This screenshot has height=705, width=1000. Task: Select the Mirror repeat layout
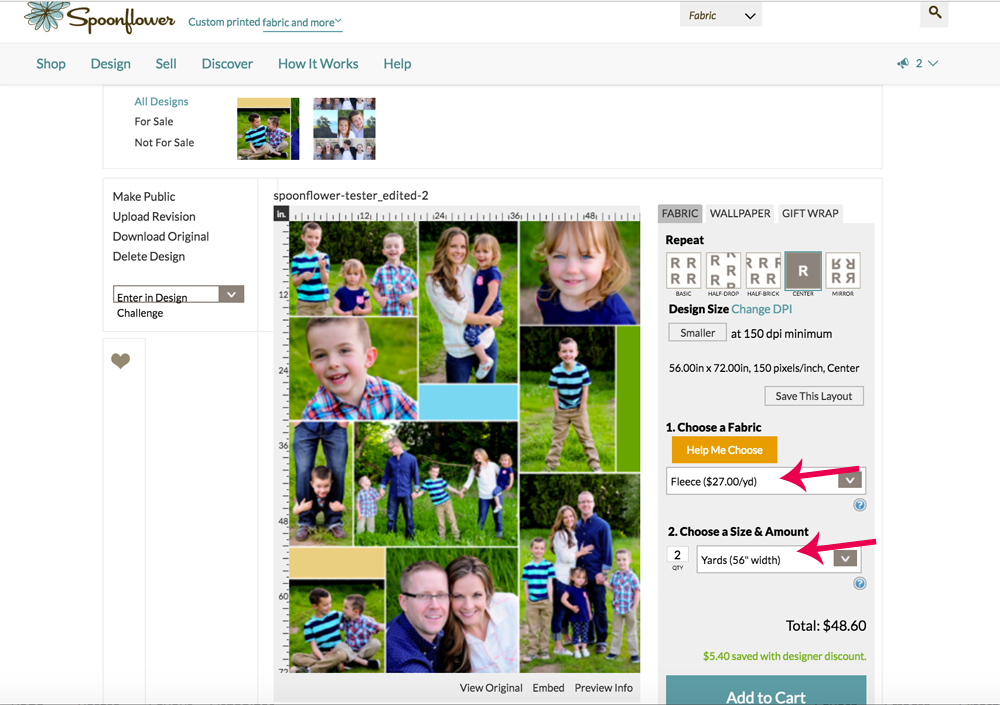coord(842,271)
